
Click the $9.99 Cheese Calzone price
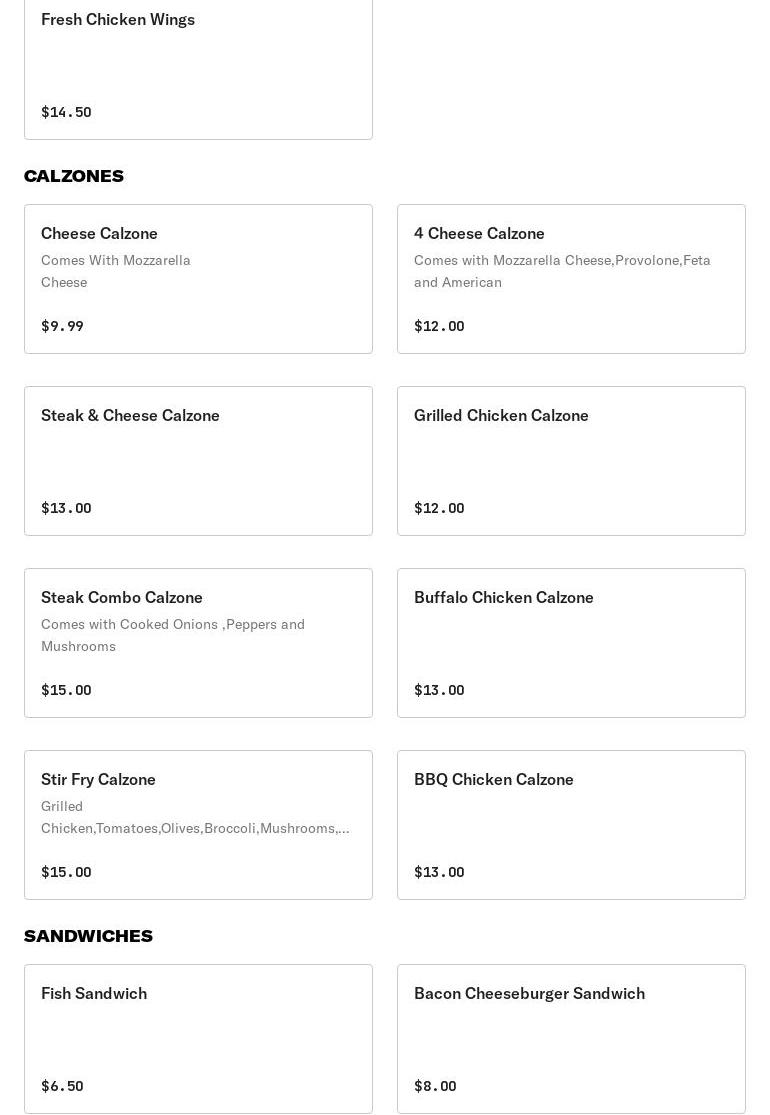[x=62, y=326]
